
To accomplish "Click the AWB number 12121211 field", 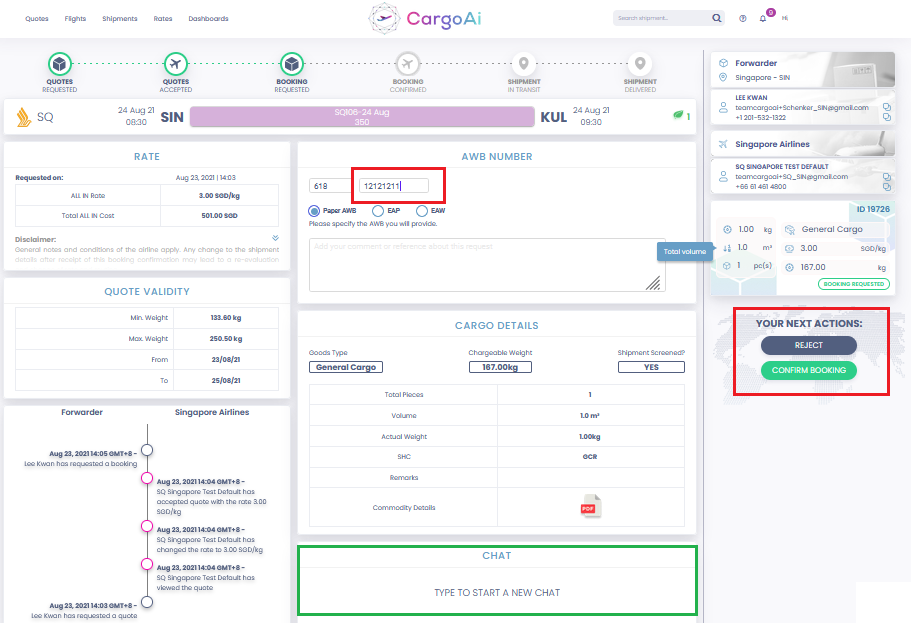I will [x=393, y=186].
